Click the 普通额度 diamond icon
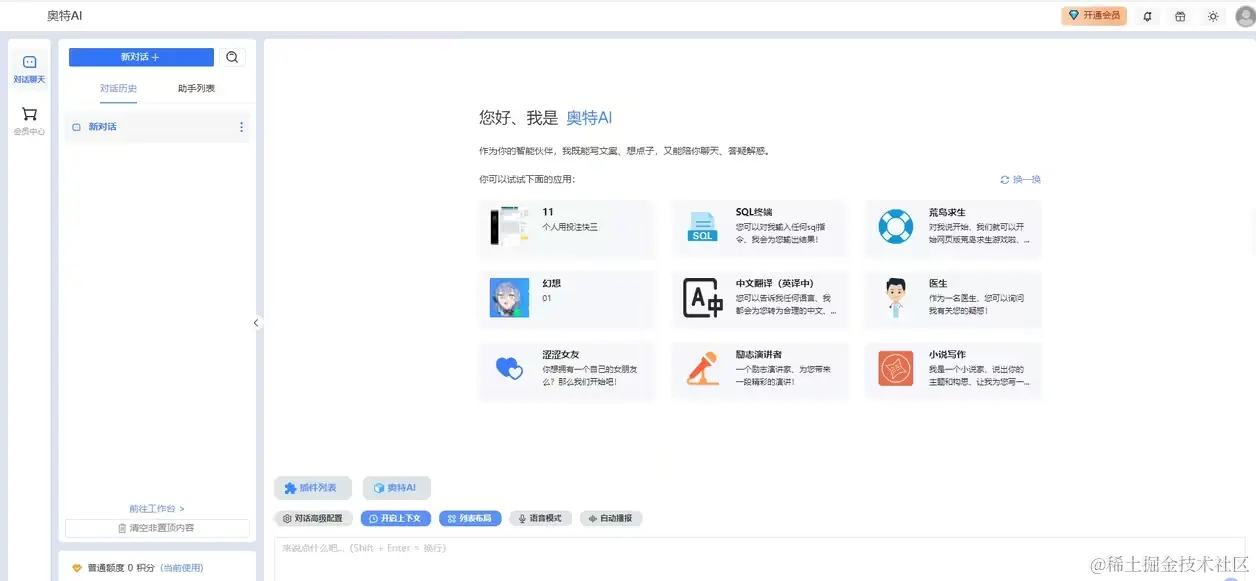1256x581 pixels. click(x=77, y=568)
